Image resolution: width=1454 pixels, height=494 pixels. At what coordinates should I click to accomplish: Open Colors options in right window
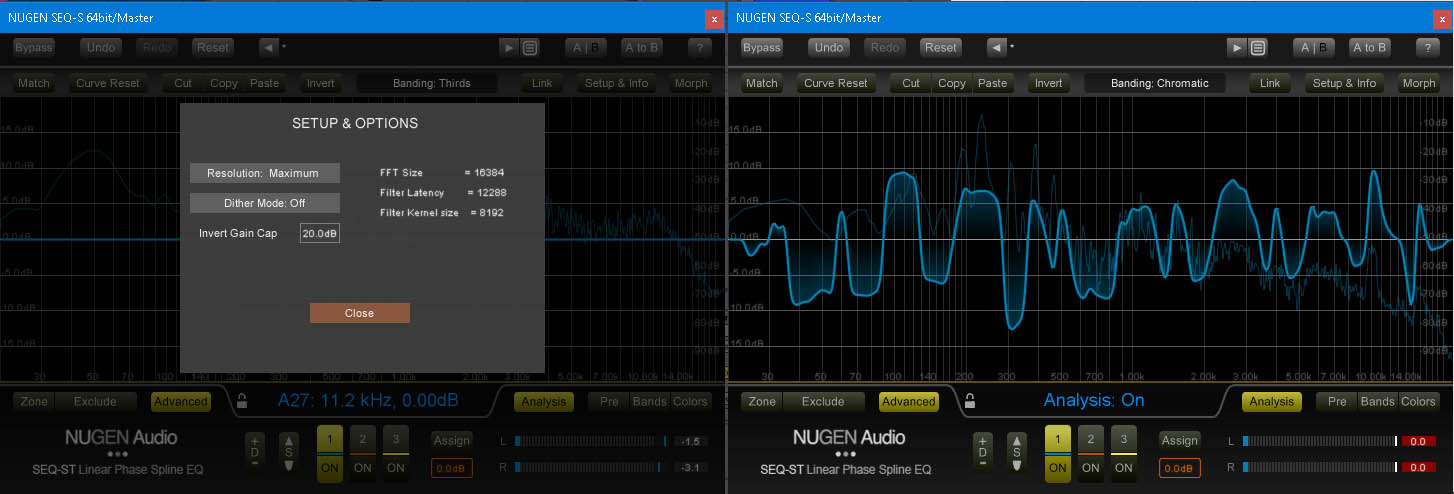[x=1418, y=402]
